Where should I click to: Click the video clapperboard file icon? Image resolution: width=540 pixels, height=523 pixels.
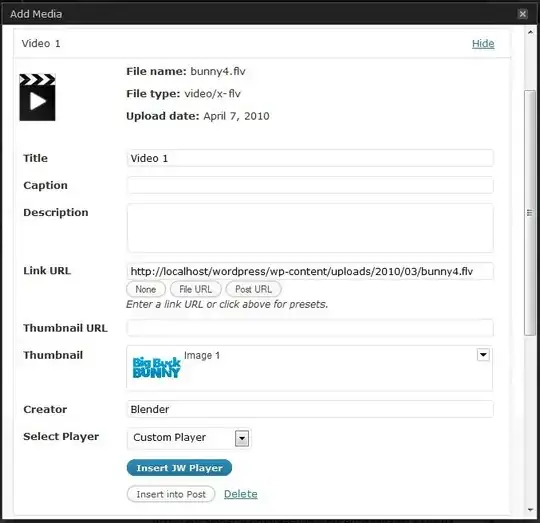click(37, 97)
